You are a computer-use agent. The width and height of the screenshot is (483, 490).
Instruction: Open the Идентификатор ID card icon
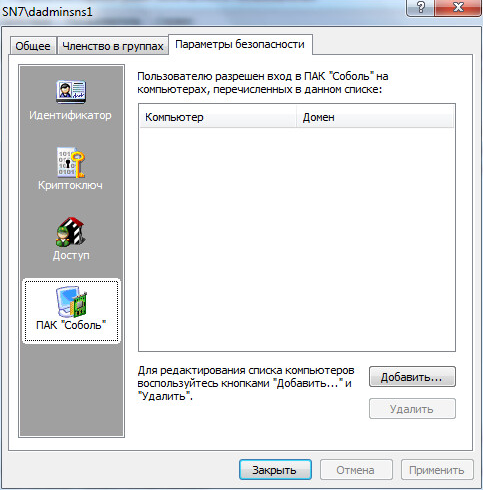[x=71, y=91]
